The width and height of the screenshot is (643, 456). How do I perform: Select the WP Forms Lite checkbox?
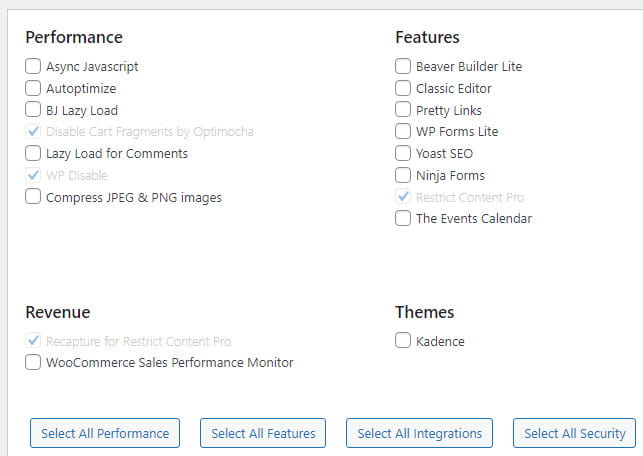[403, 132]
